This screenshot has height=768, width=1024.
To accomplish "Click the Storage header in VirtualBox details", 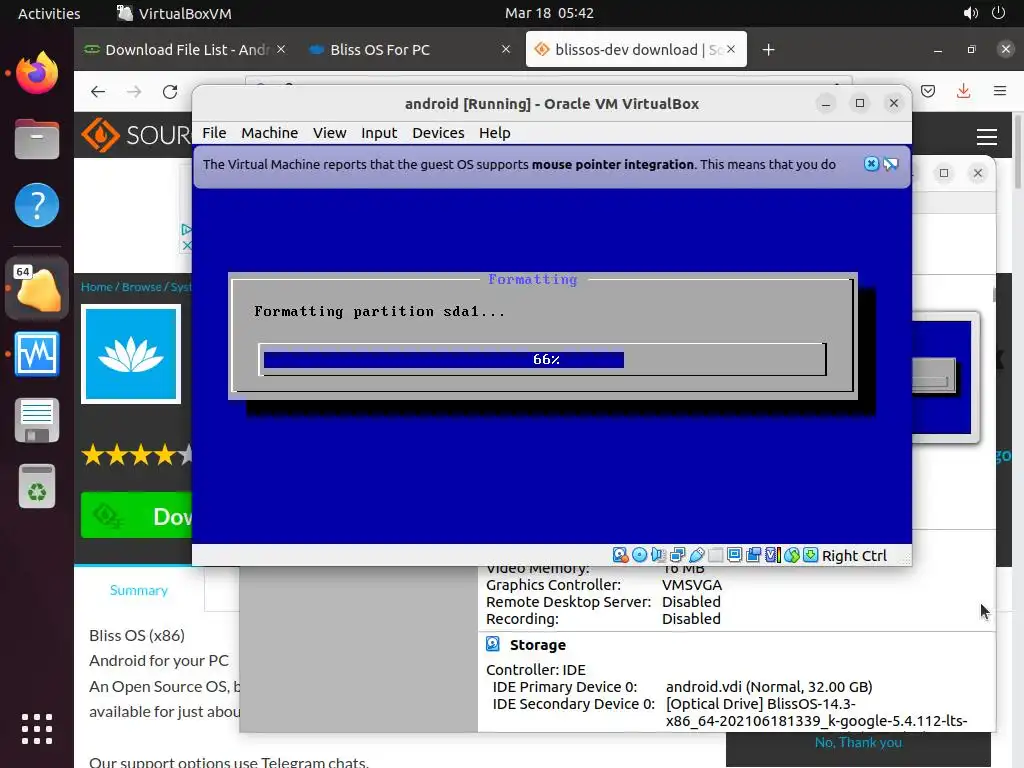I will 537,645.
